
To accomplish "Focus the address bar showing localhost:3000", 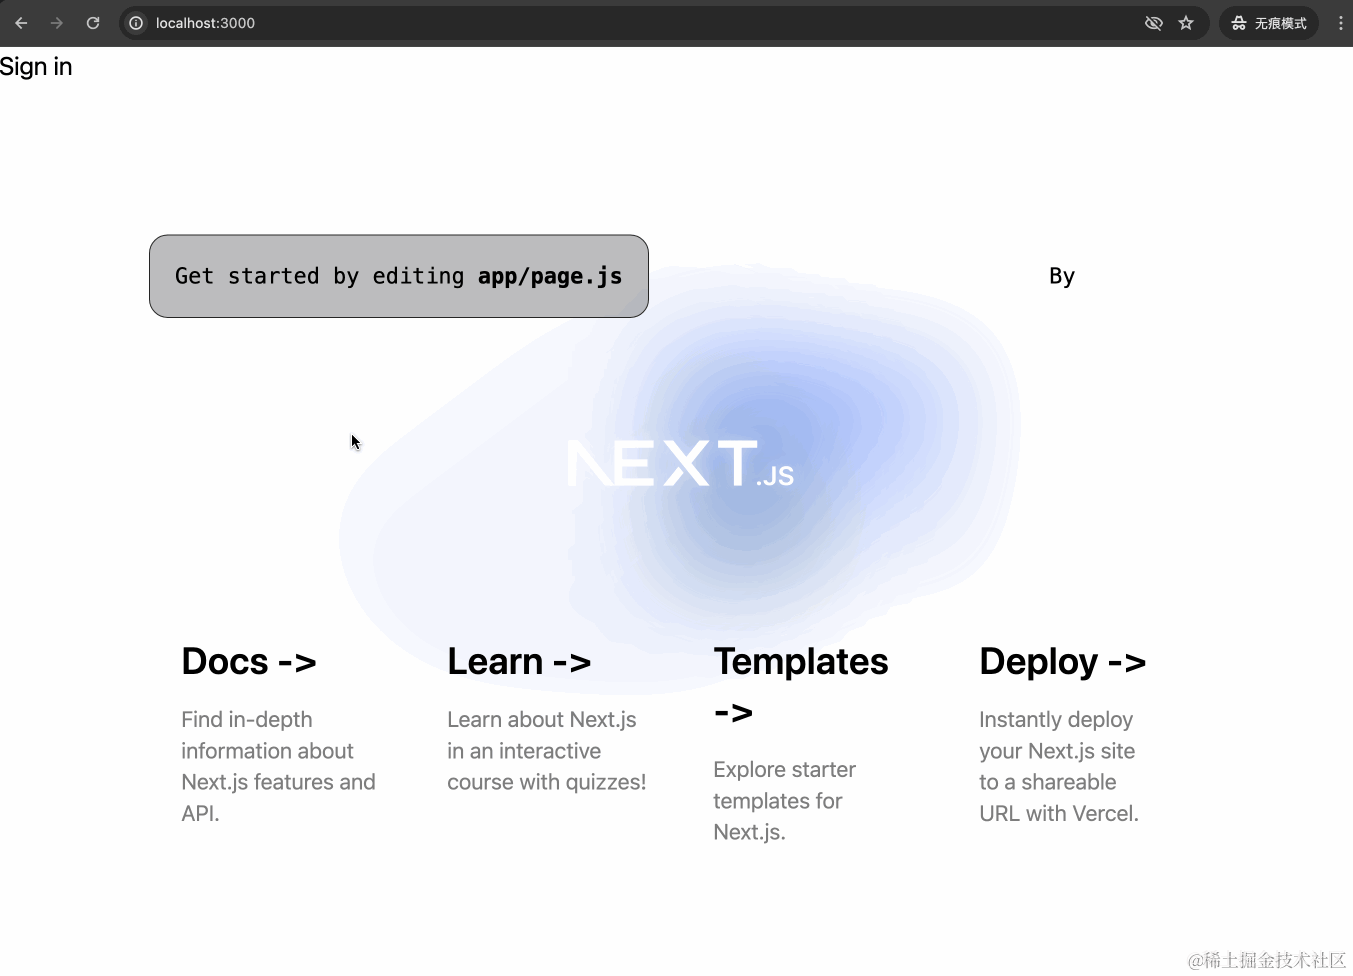I will coord(600,23).
